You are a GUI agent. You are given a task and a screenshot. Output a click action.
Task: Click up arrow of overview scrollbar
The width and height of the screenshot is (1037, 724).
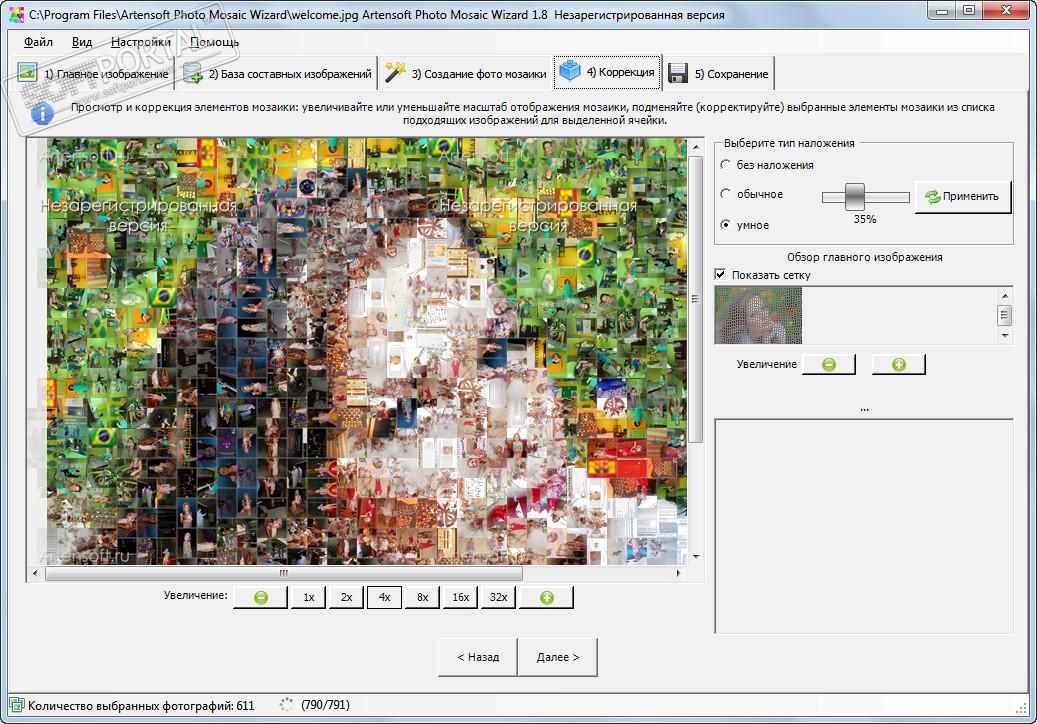[1005, 296]
